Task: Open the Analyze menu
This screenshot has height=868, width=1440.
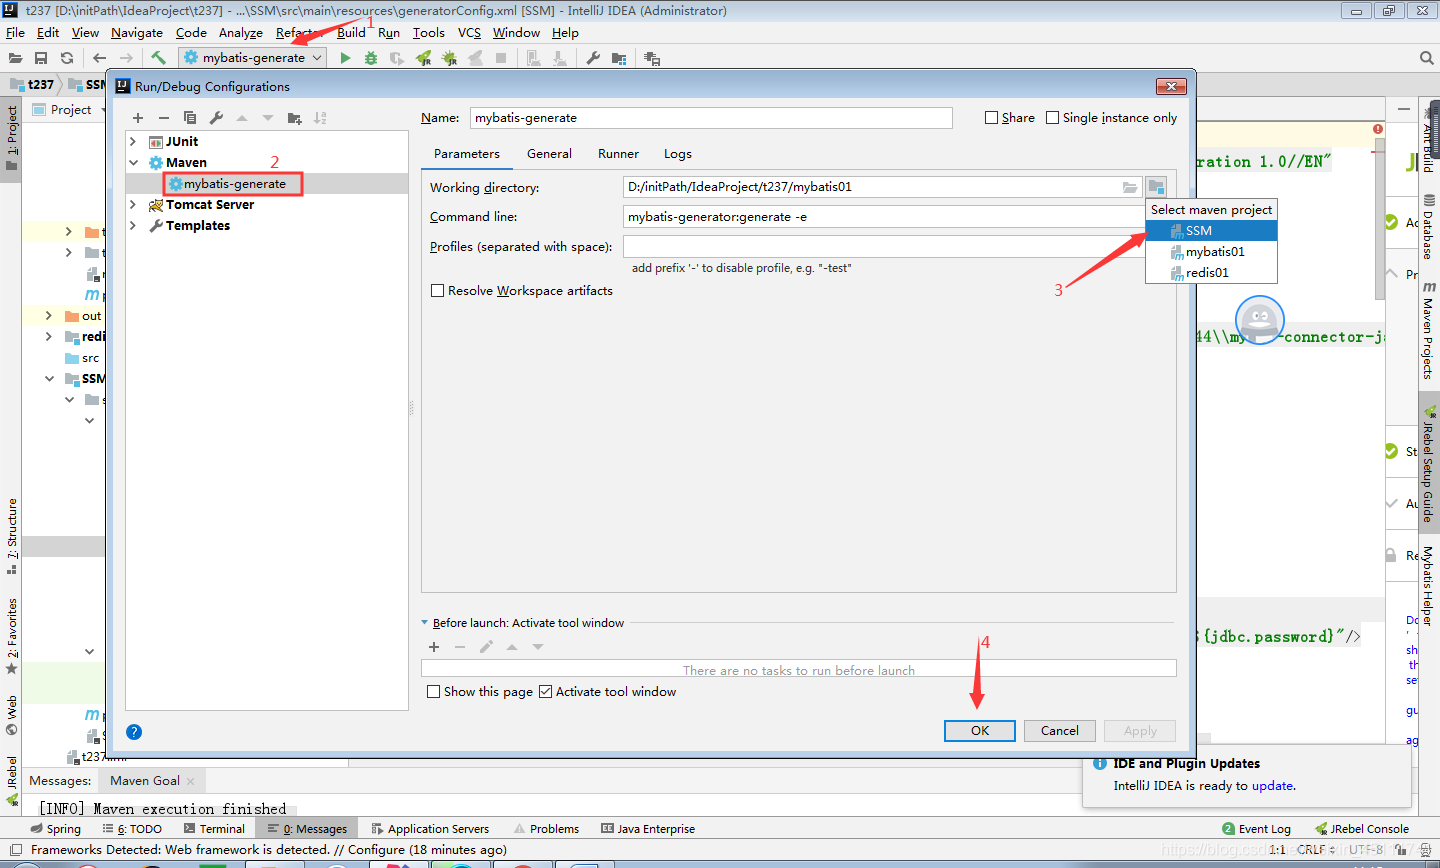Action: [x=241, y=33]
